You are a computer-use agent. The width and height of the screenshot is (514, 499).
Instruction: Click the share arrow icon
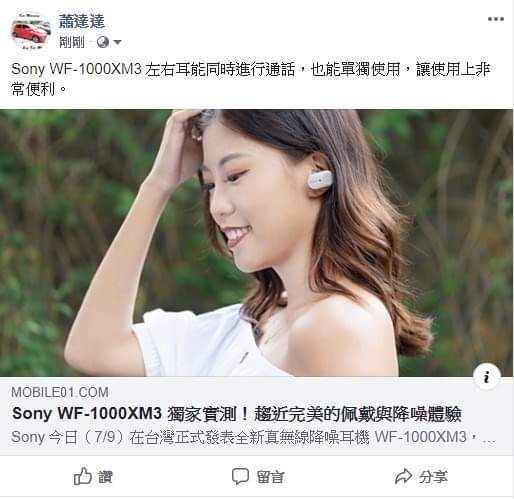[403, 476]
